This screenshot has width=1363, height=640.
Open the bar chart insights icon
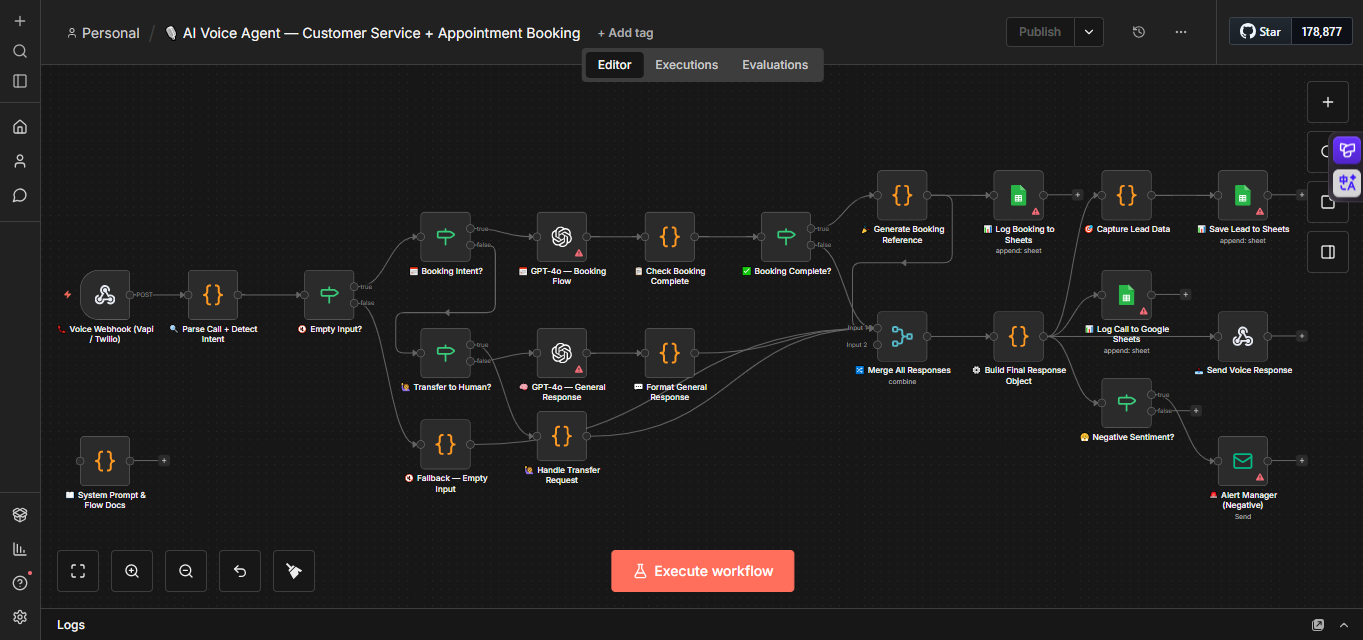pyautogui.click(x=20, y=548)
